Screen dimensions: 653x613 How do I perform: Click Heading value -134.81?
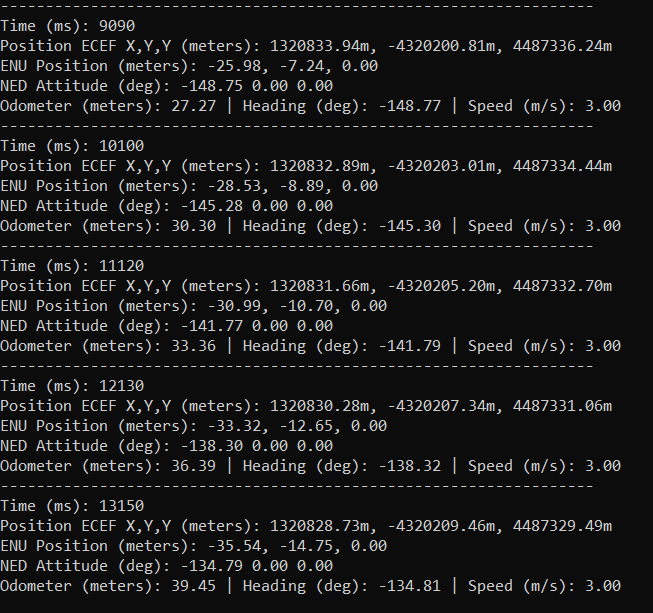point(410,586)
